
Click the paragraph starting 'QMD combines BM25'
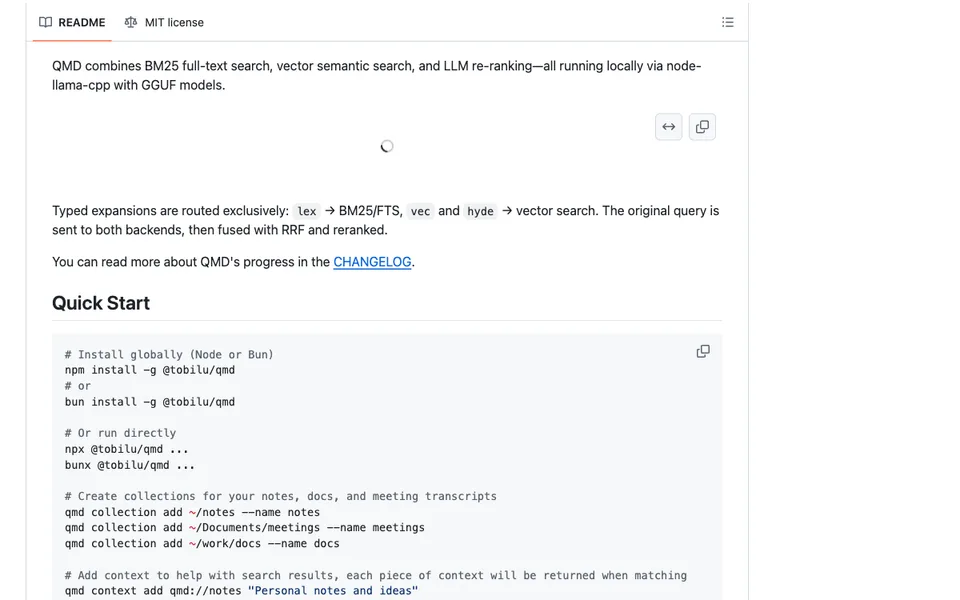[x=377, y=75]
